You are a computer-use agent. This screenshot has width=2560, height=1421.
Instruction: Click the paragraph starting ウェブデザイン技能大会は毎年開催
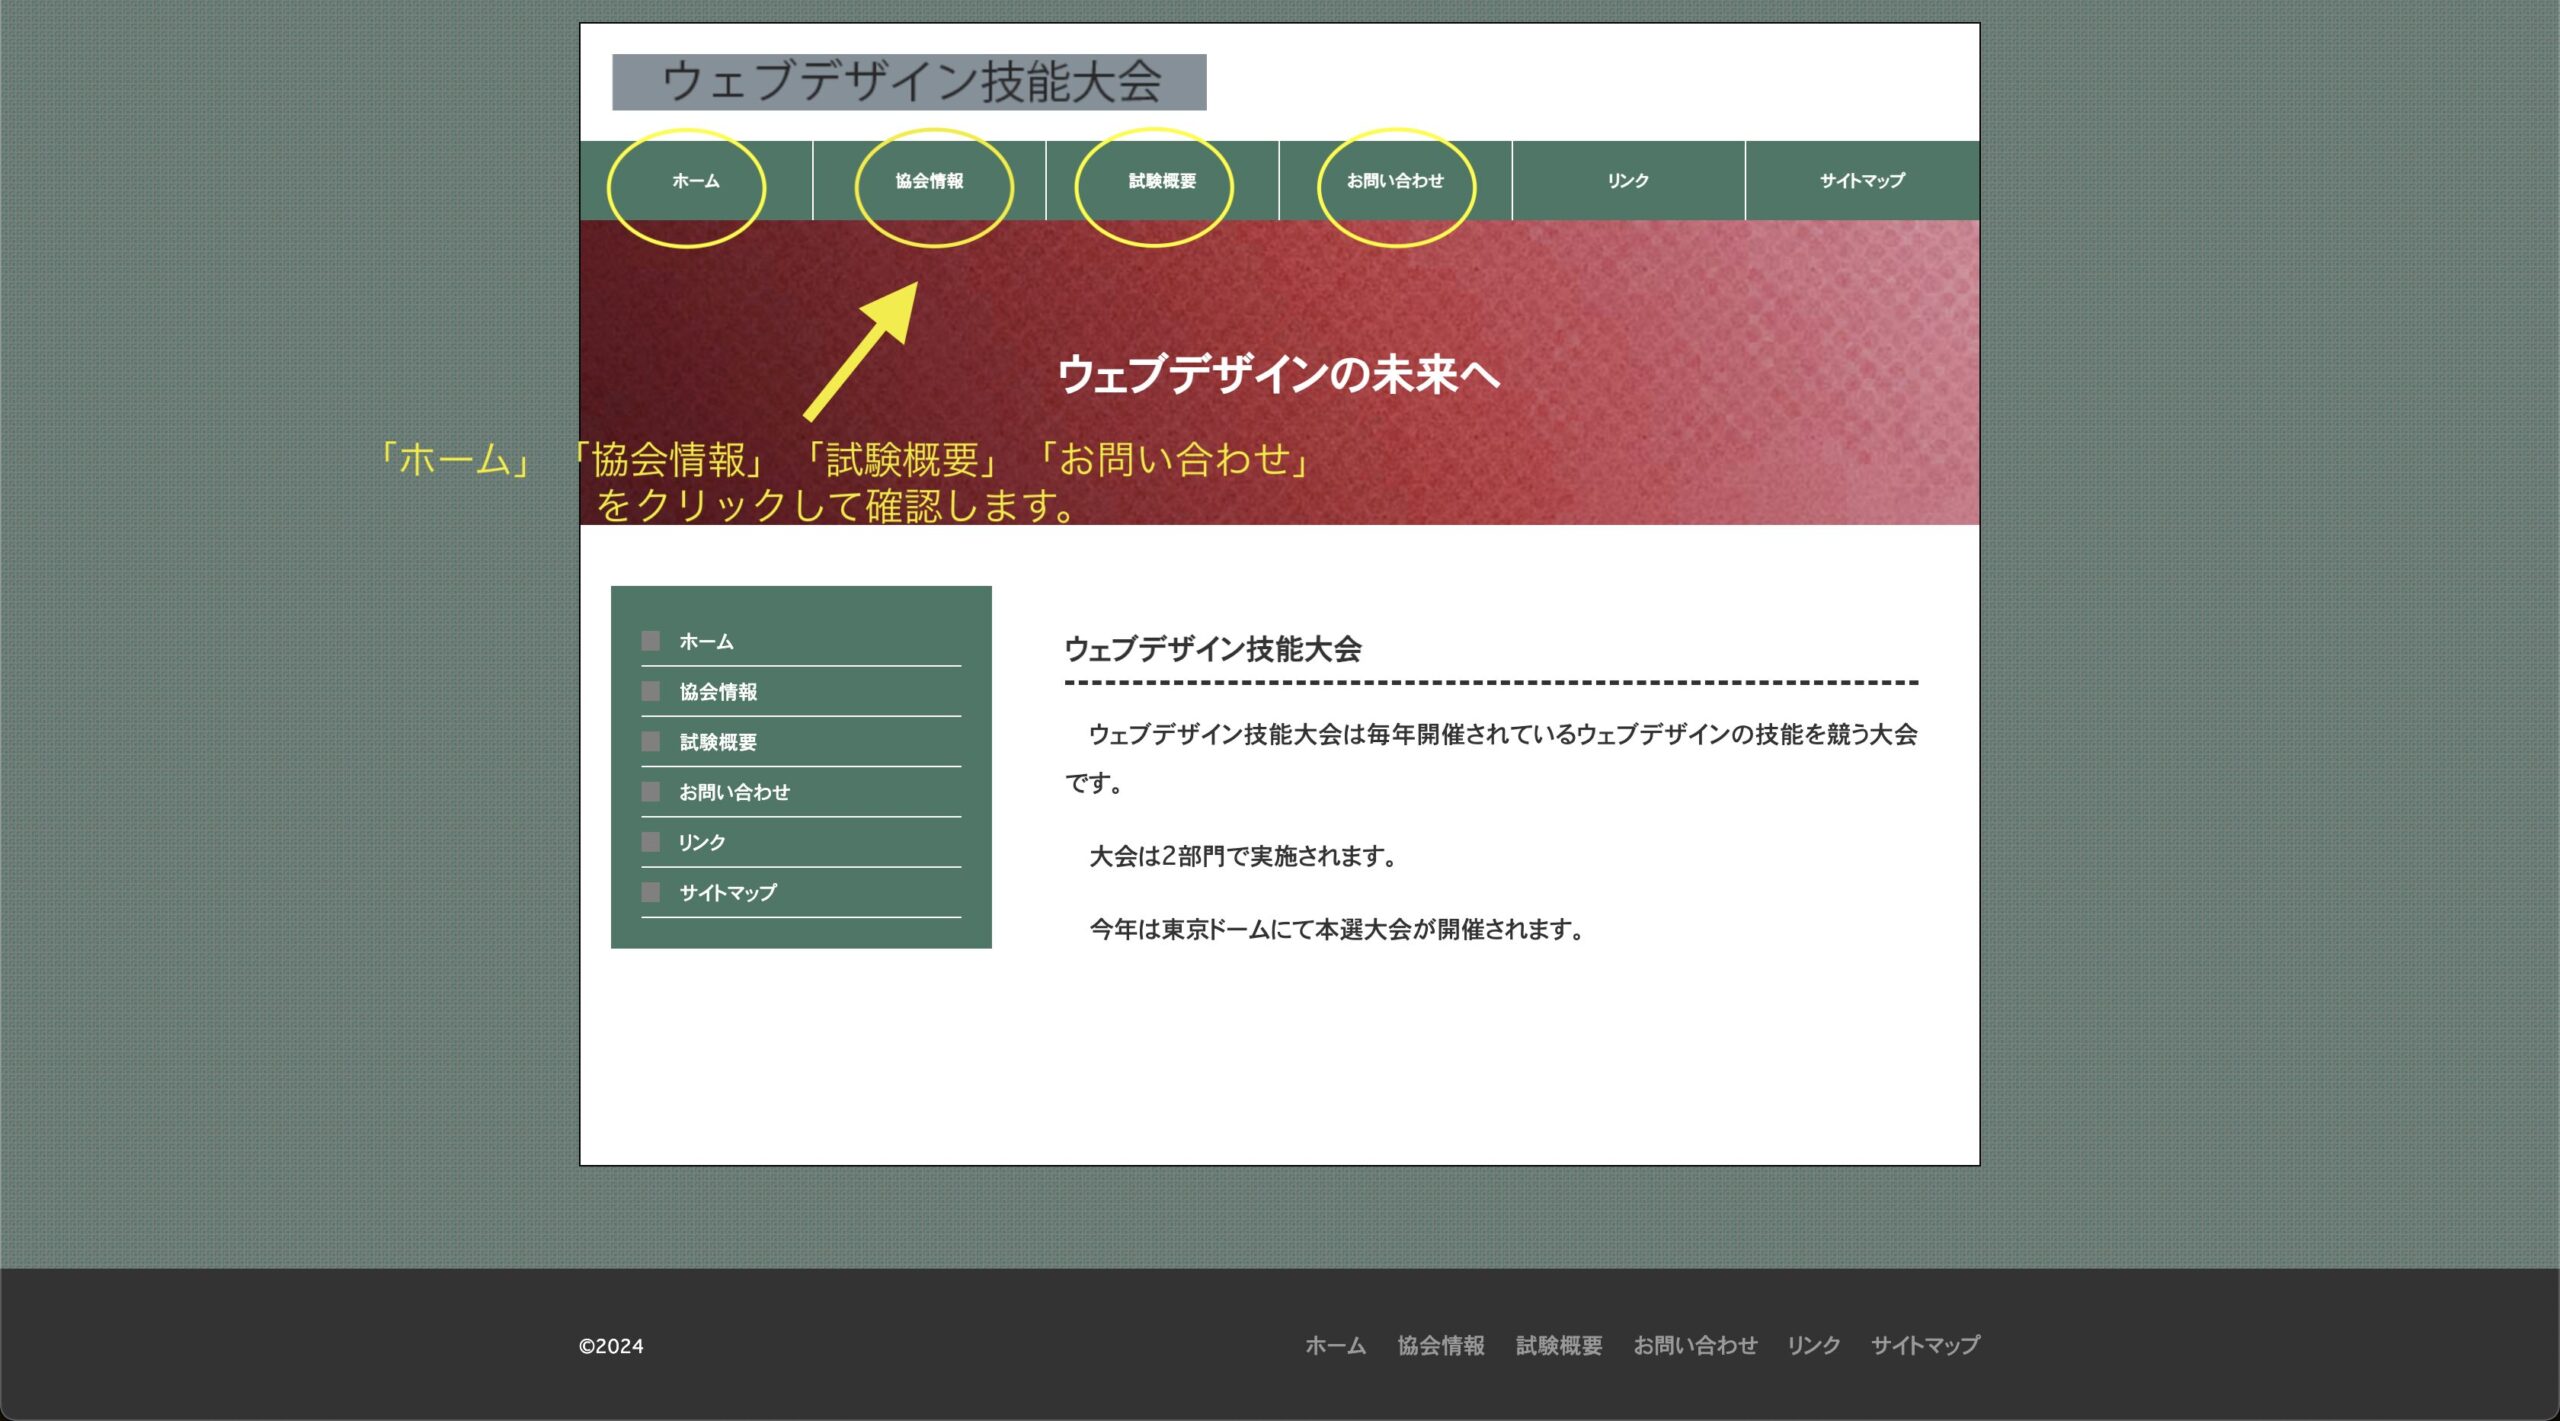[1491, 758]
